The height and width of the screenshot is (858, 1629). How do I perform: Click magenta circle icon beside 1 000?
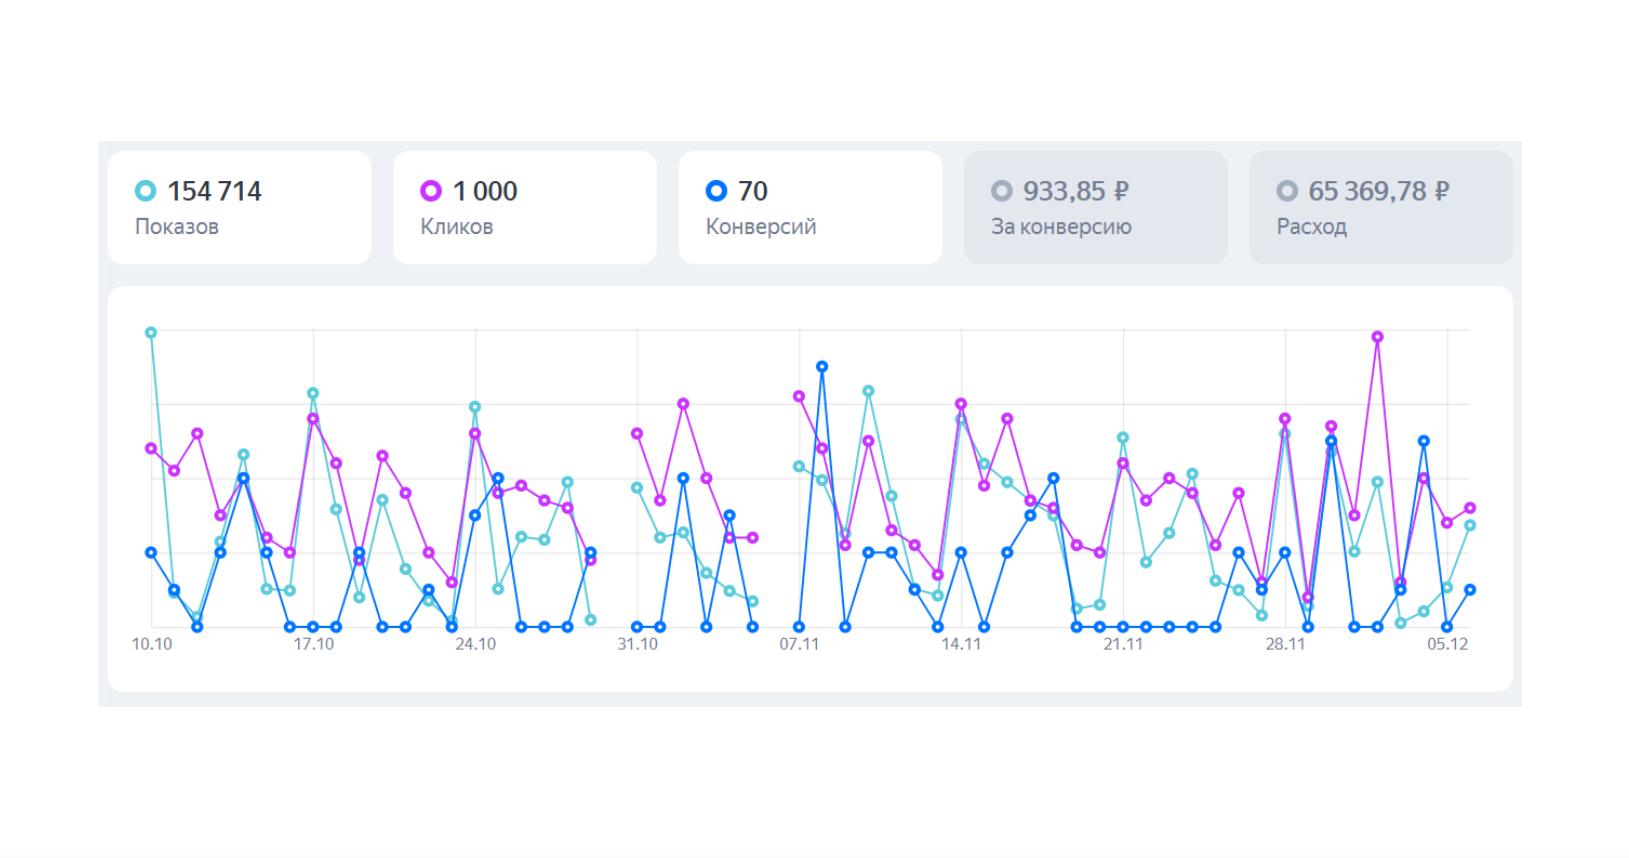[431, 191]
